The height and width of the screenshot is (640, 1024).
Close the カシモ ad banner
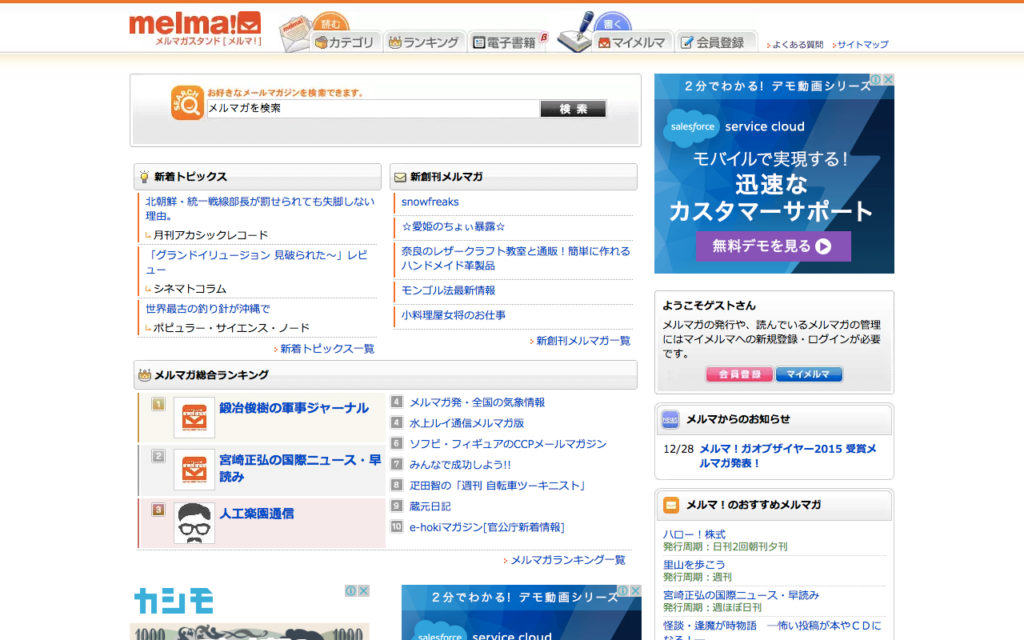pos(364,591)
